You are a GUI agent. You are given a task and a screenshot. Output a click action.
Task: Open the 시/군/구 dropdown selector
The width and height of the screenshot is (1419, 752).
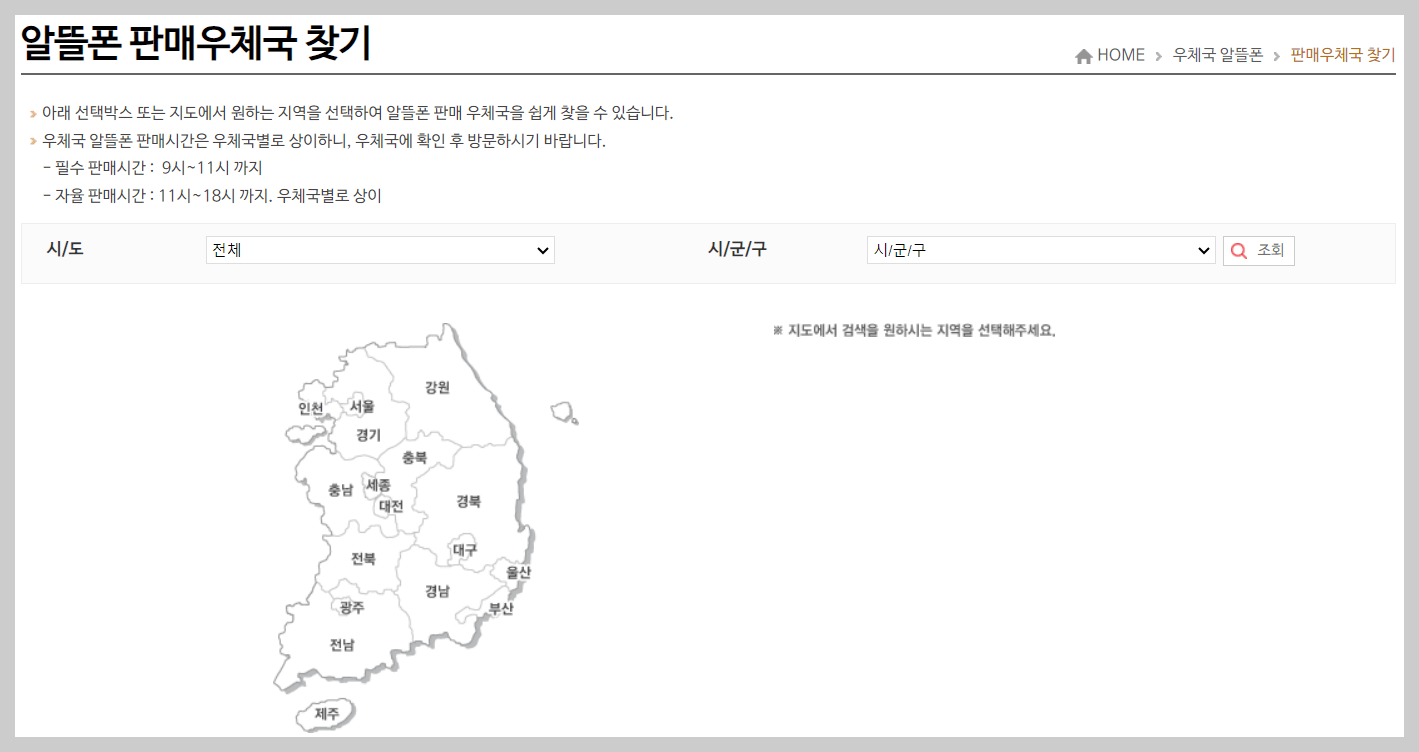(1041, 250)
